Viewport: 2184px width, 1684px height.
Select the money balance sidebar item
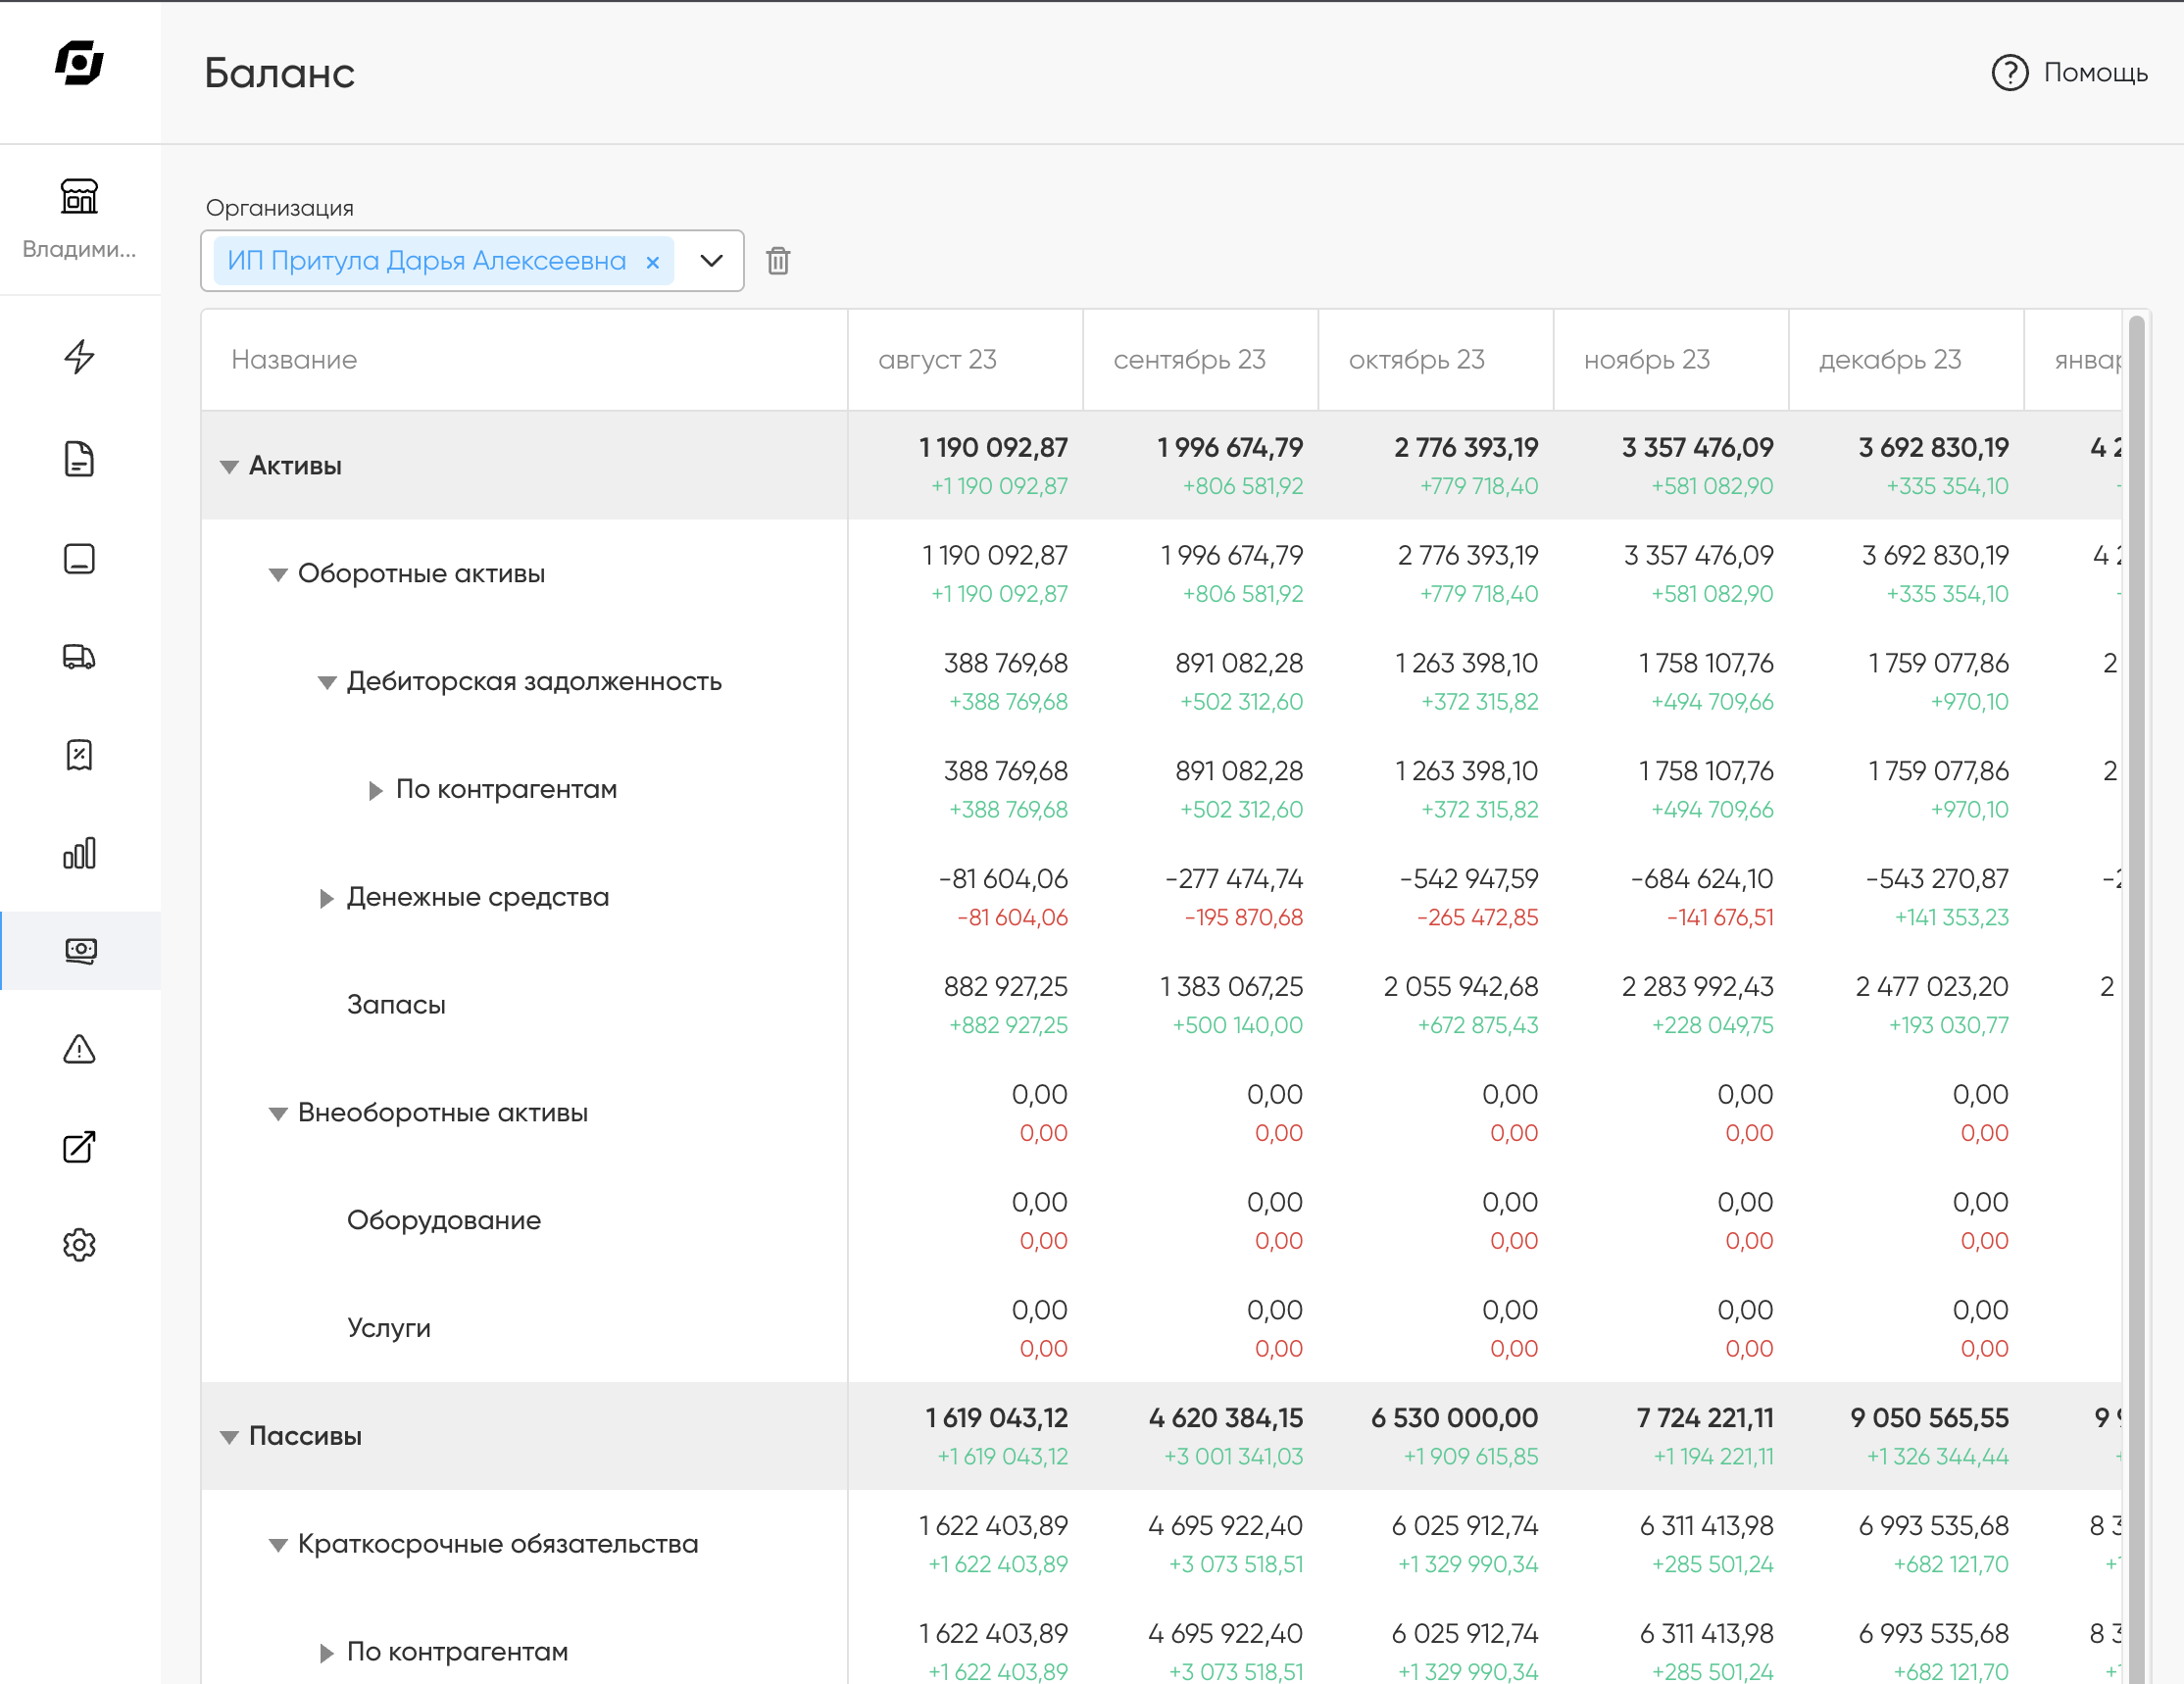(x=80, y=951)
